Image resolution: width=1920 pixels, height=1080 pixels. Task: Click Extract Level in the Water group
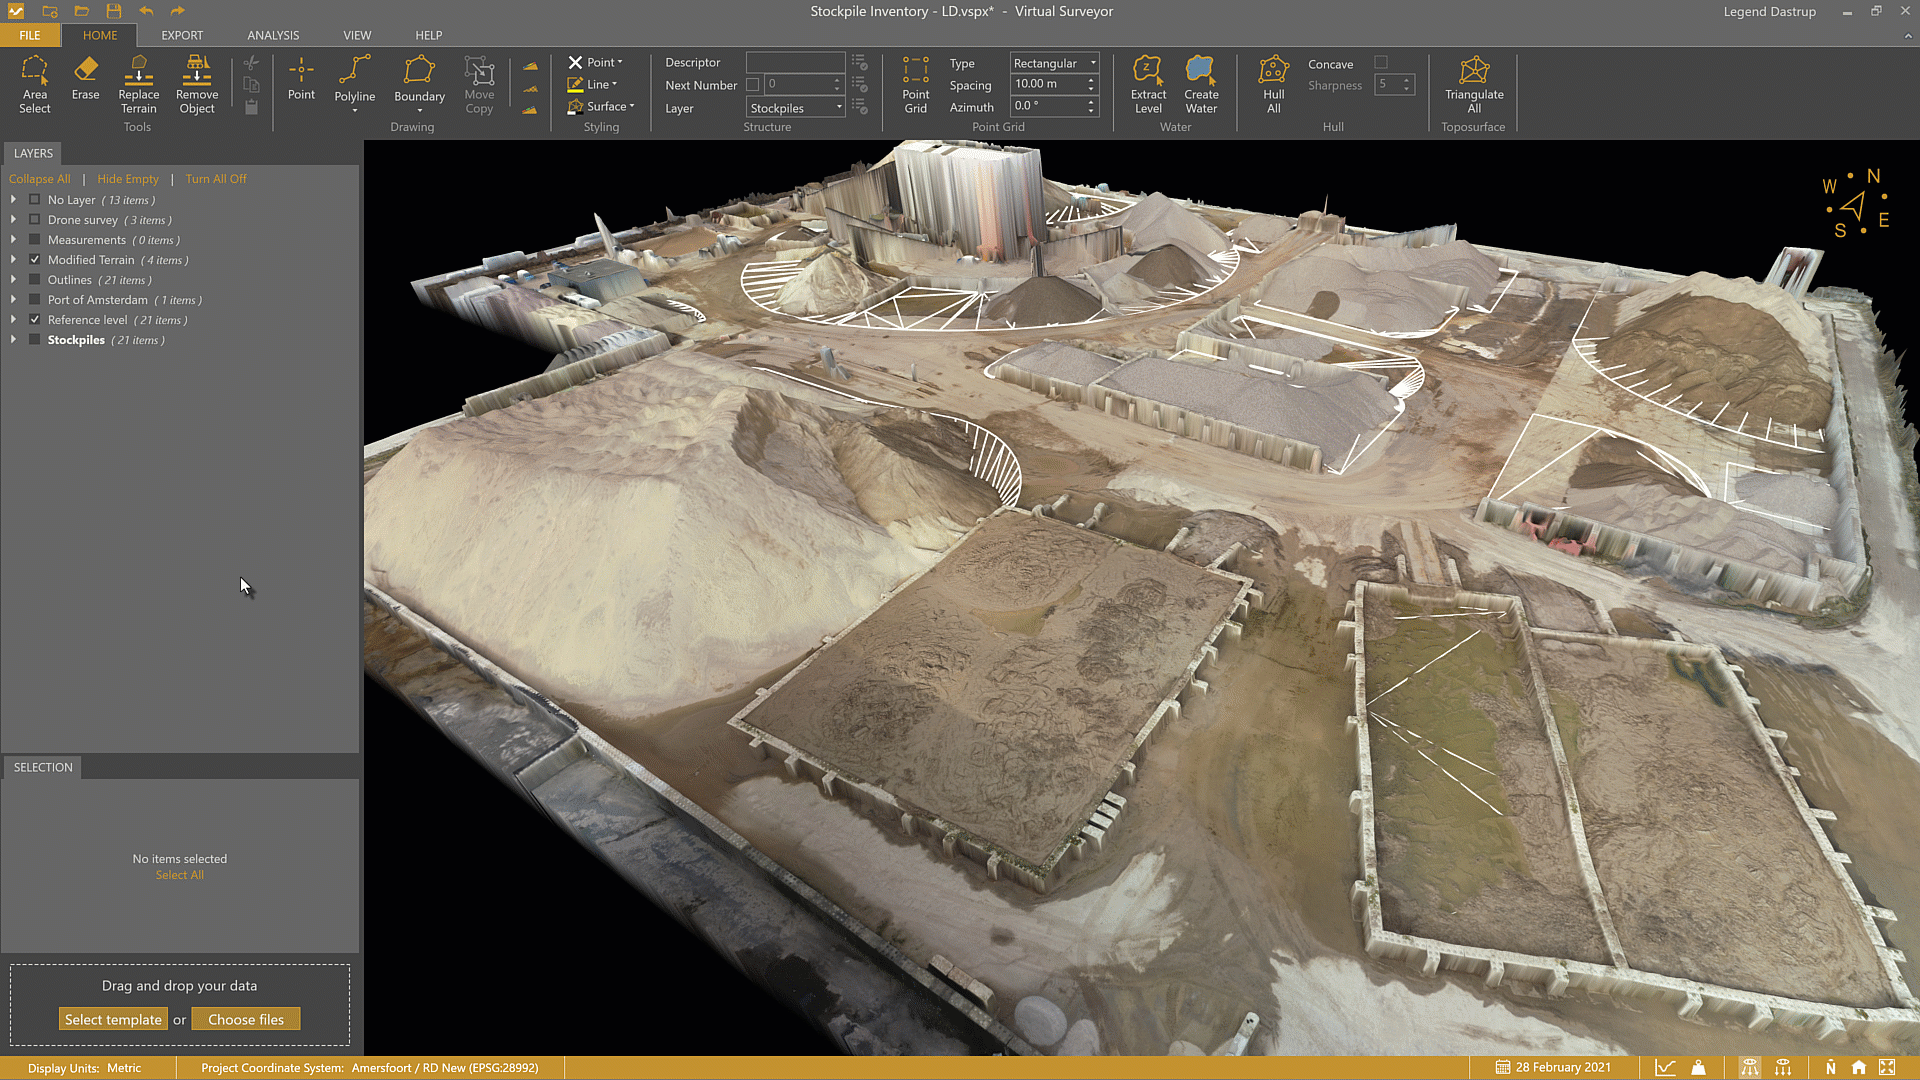click(x=1148, y=85)
